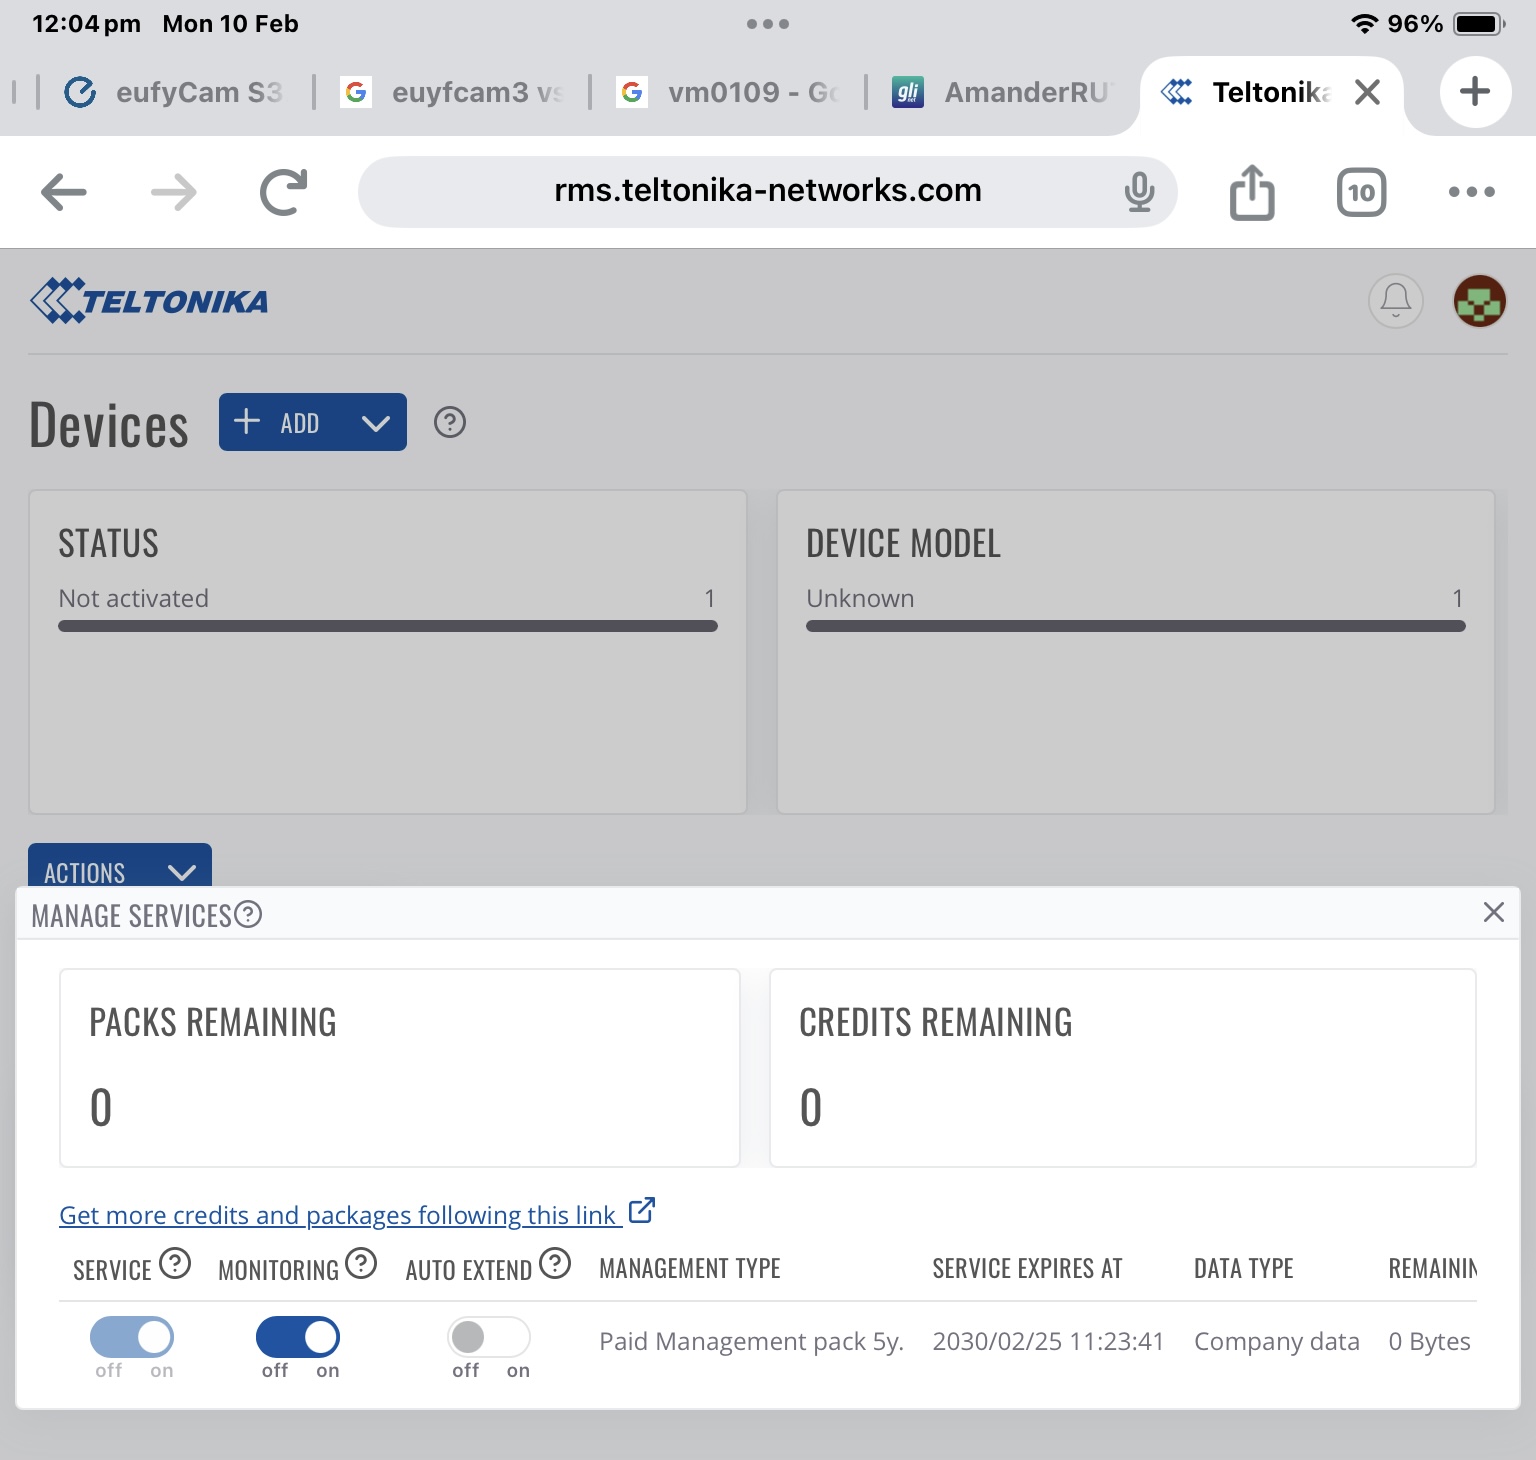The width and height of the screenshot is (1536, 1460).
Task: Follow the get more credits and packages link
Action: pyautogui.click(x=338, y=1215)
